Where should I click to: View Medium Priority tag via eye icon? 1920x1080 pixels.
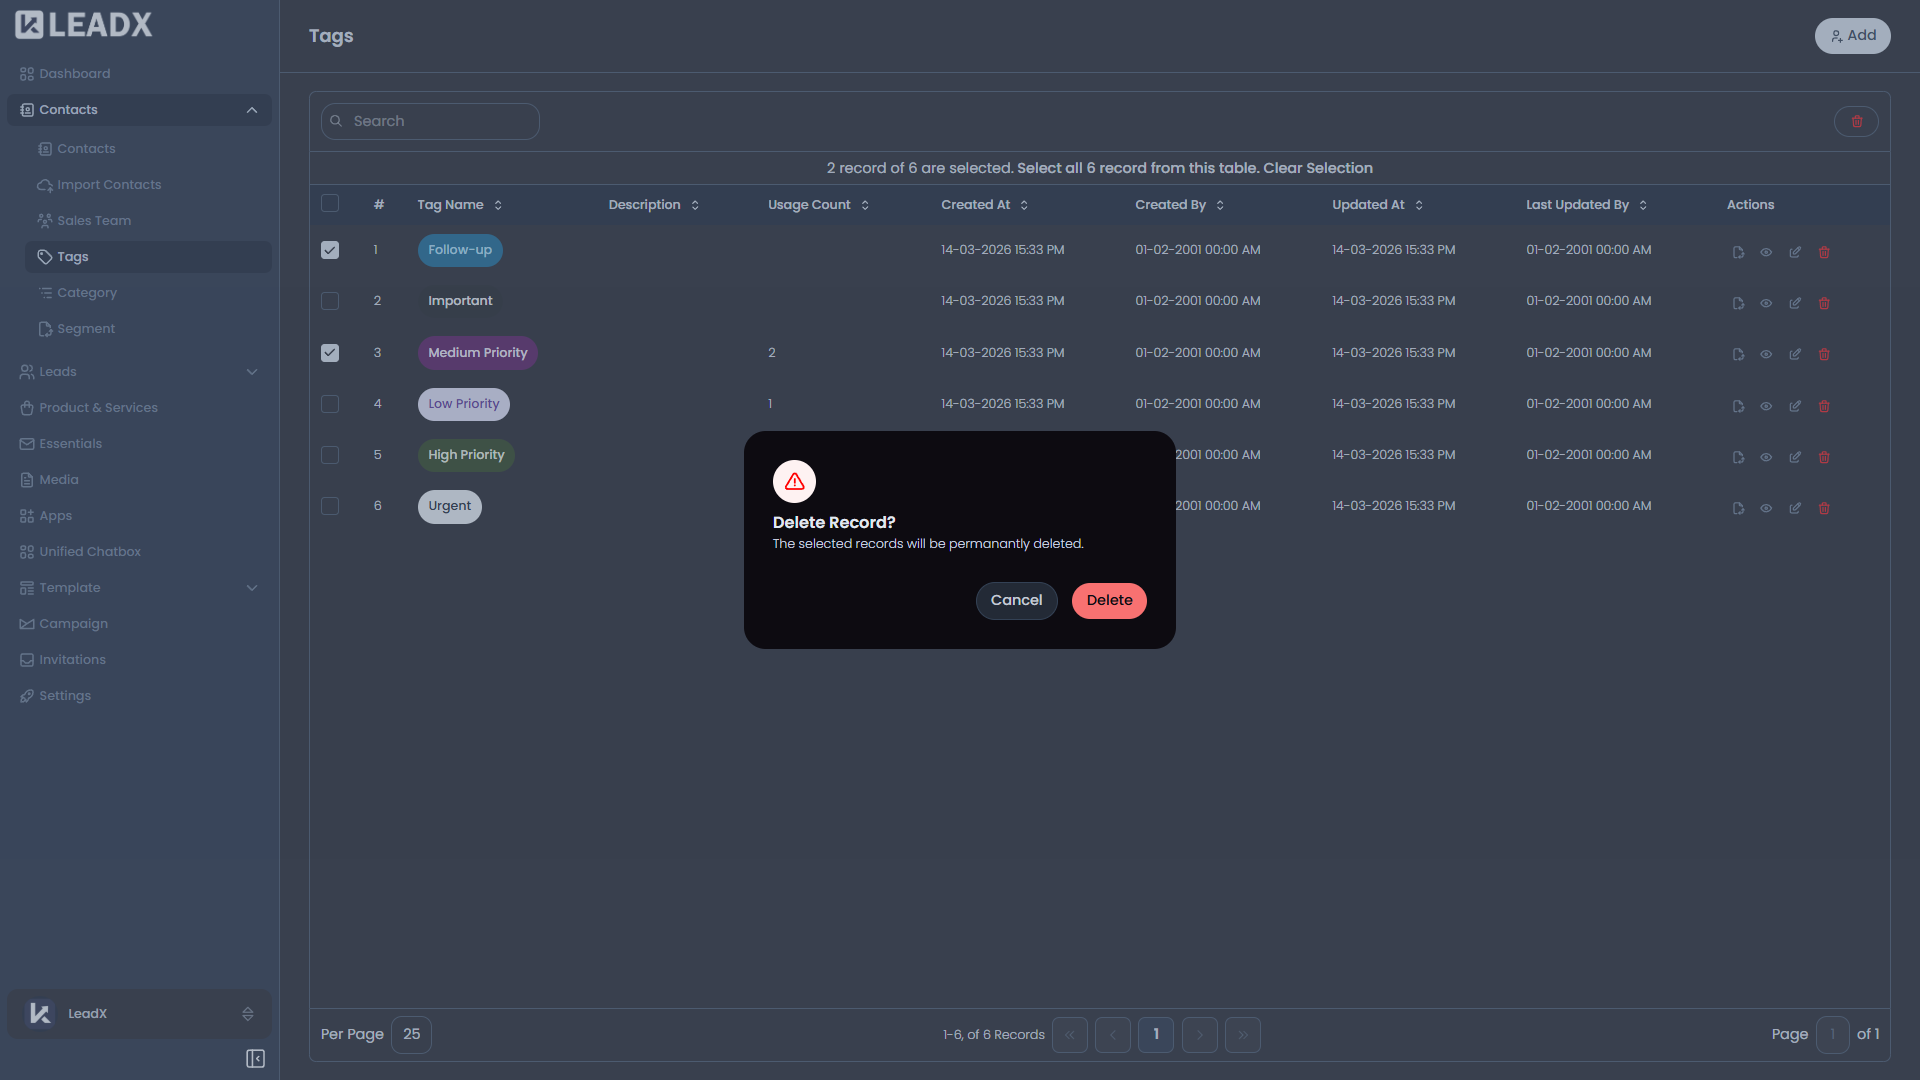pyautogui.click(x=1766, y=354)
